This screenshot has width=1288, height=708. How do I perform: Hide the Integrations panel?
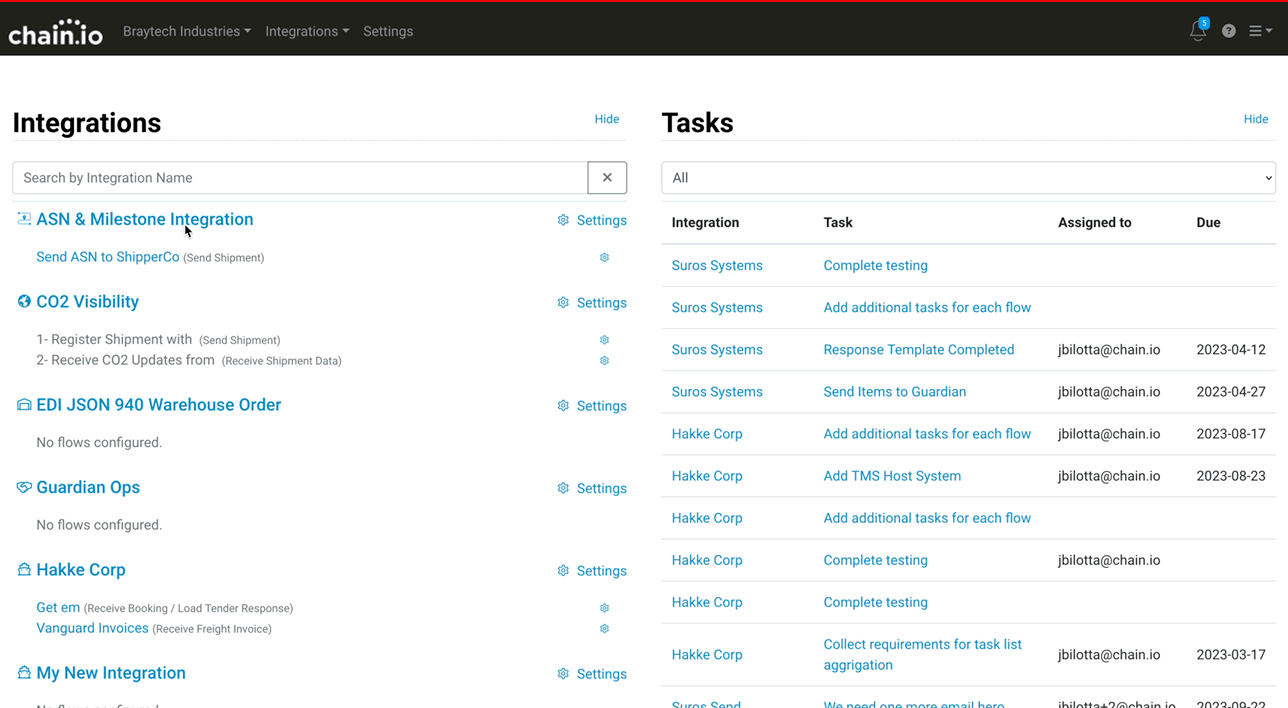click(x=607, y=118)
